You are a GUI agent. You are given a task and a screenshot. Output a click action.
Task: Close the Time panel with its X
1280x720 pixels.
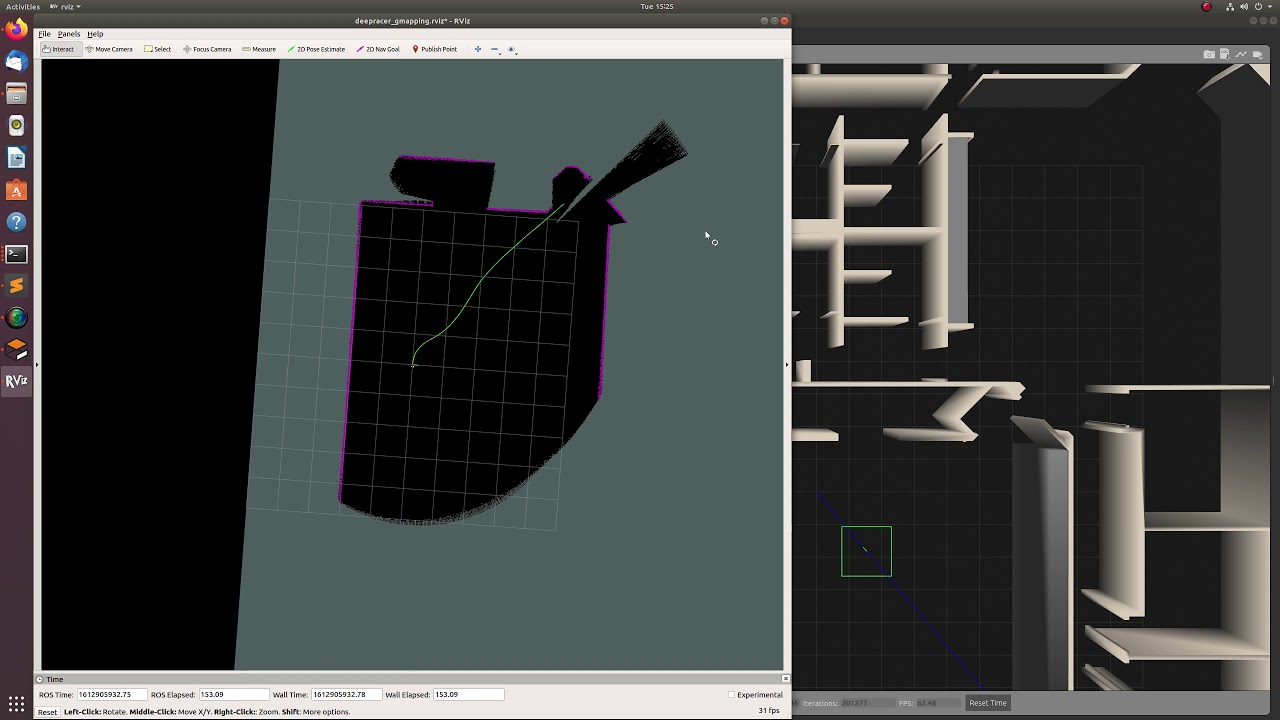click(x=785, y=679)
